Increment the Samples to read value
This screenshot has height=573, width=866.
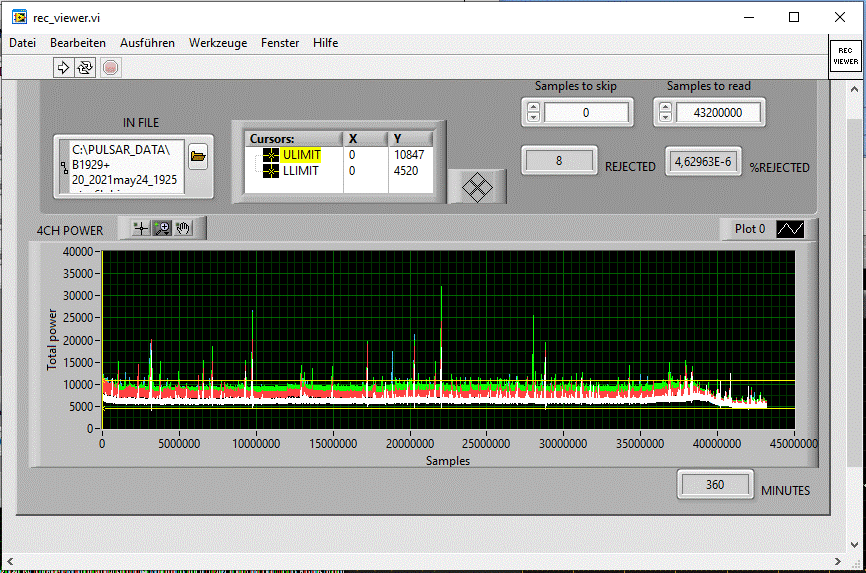coord(666,108)
